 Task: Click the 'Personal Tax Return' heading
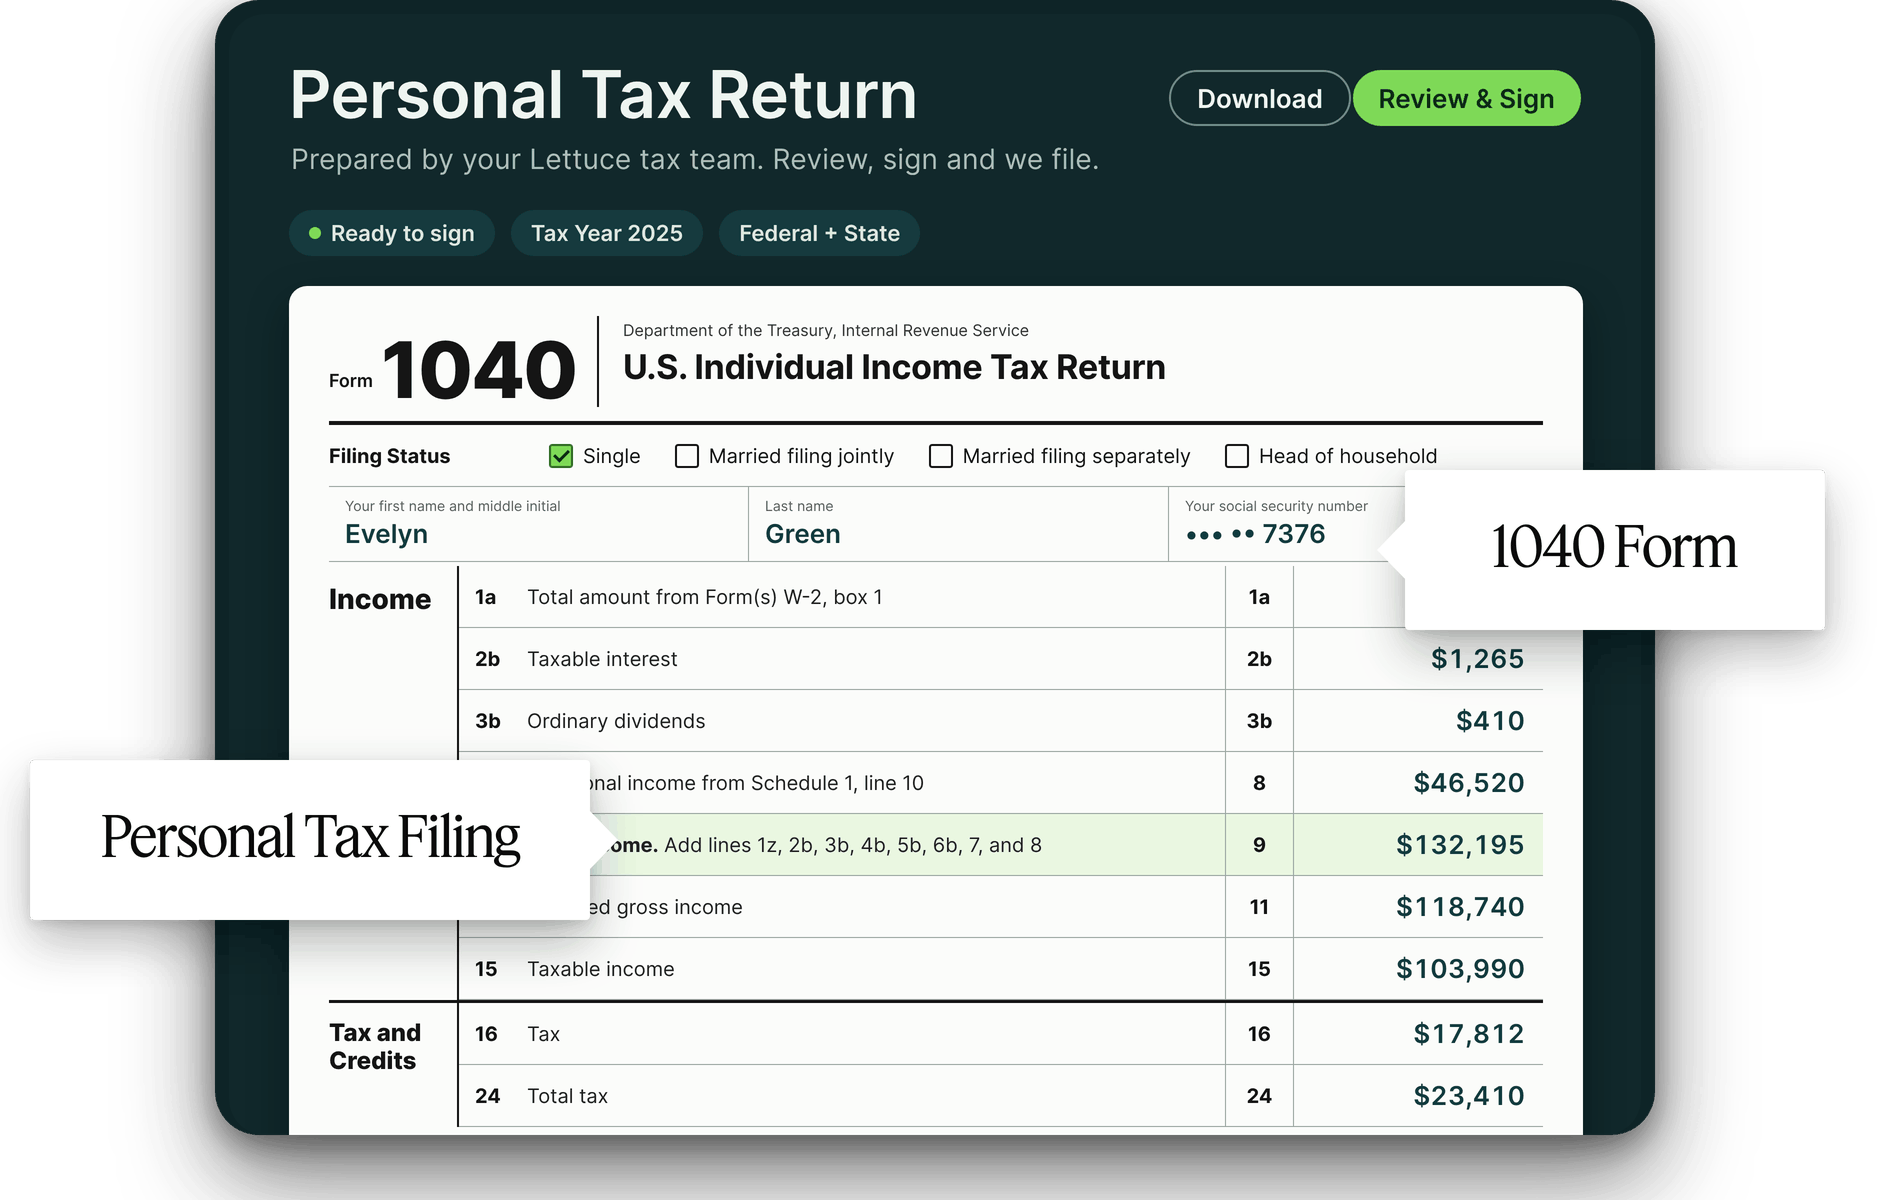pos(603,95)
